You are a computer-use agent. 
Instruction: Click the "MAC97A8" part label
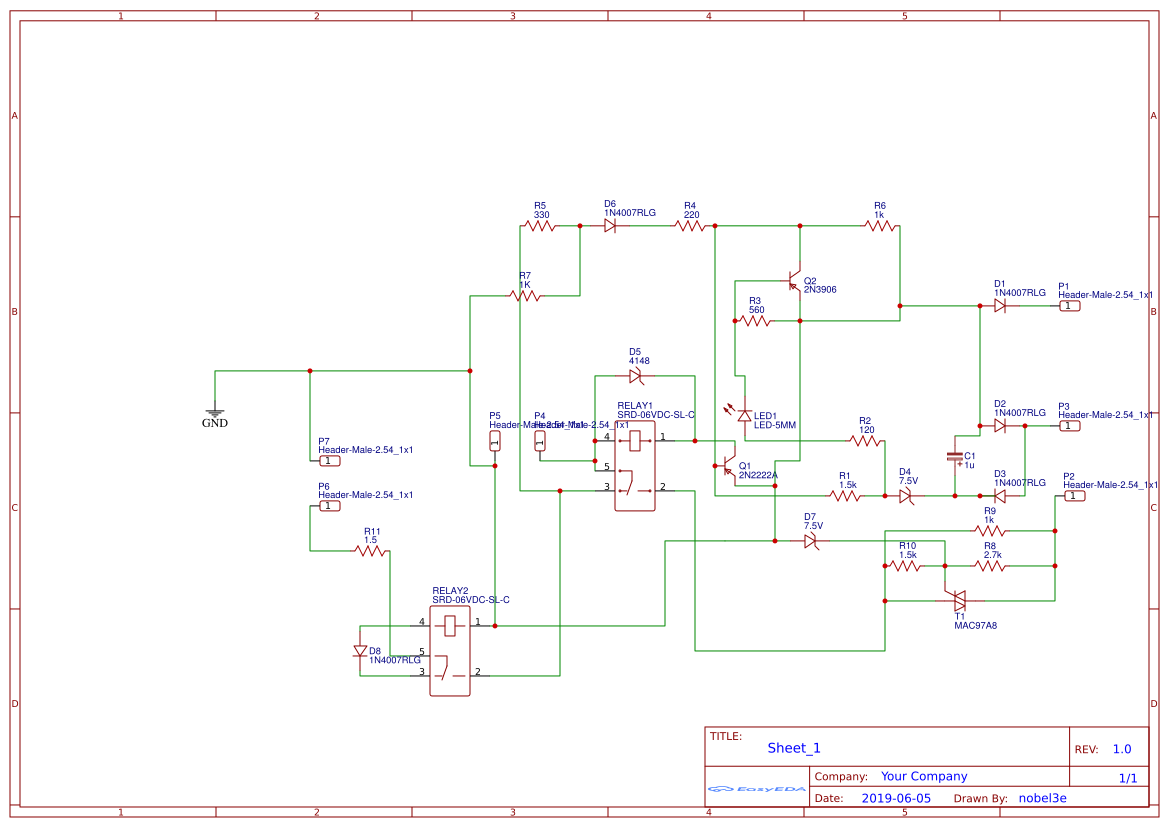tap(975, 626)
